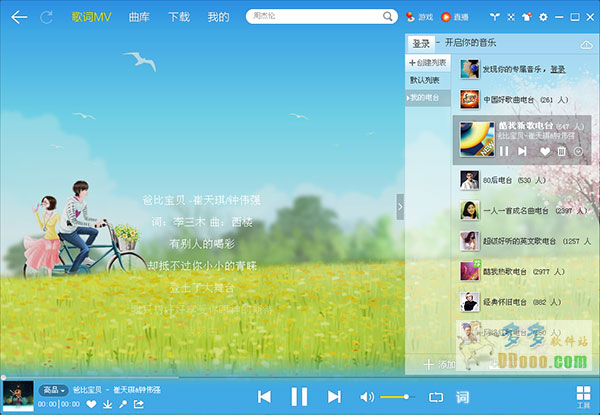Pause playback with main pause button
The height and width of the screenshot is (415, 600).
(299, 397)
